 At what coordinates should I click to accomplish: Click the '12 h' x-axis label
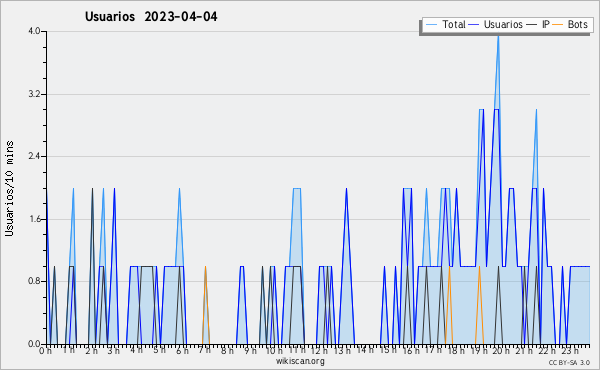click(319, 351)
